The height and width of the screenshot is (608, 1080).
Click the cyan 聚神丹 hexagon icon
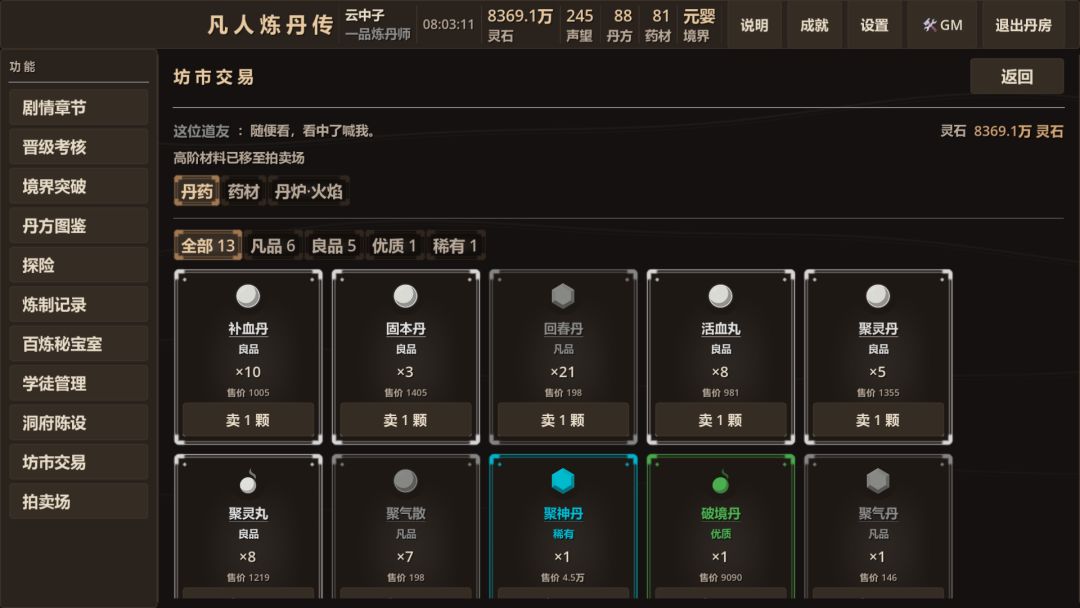563,481
